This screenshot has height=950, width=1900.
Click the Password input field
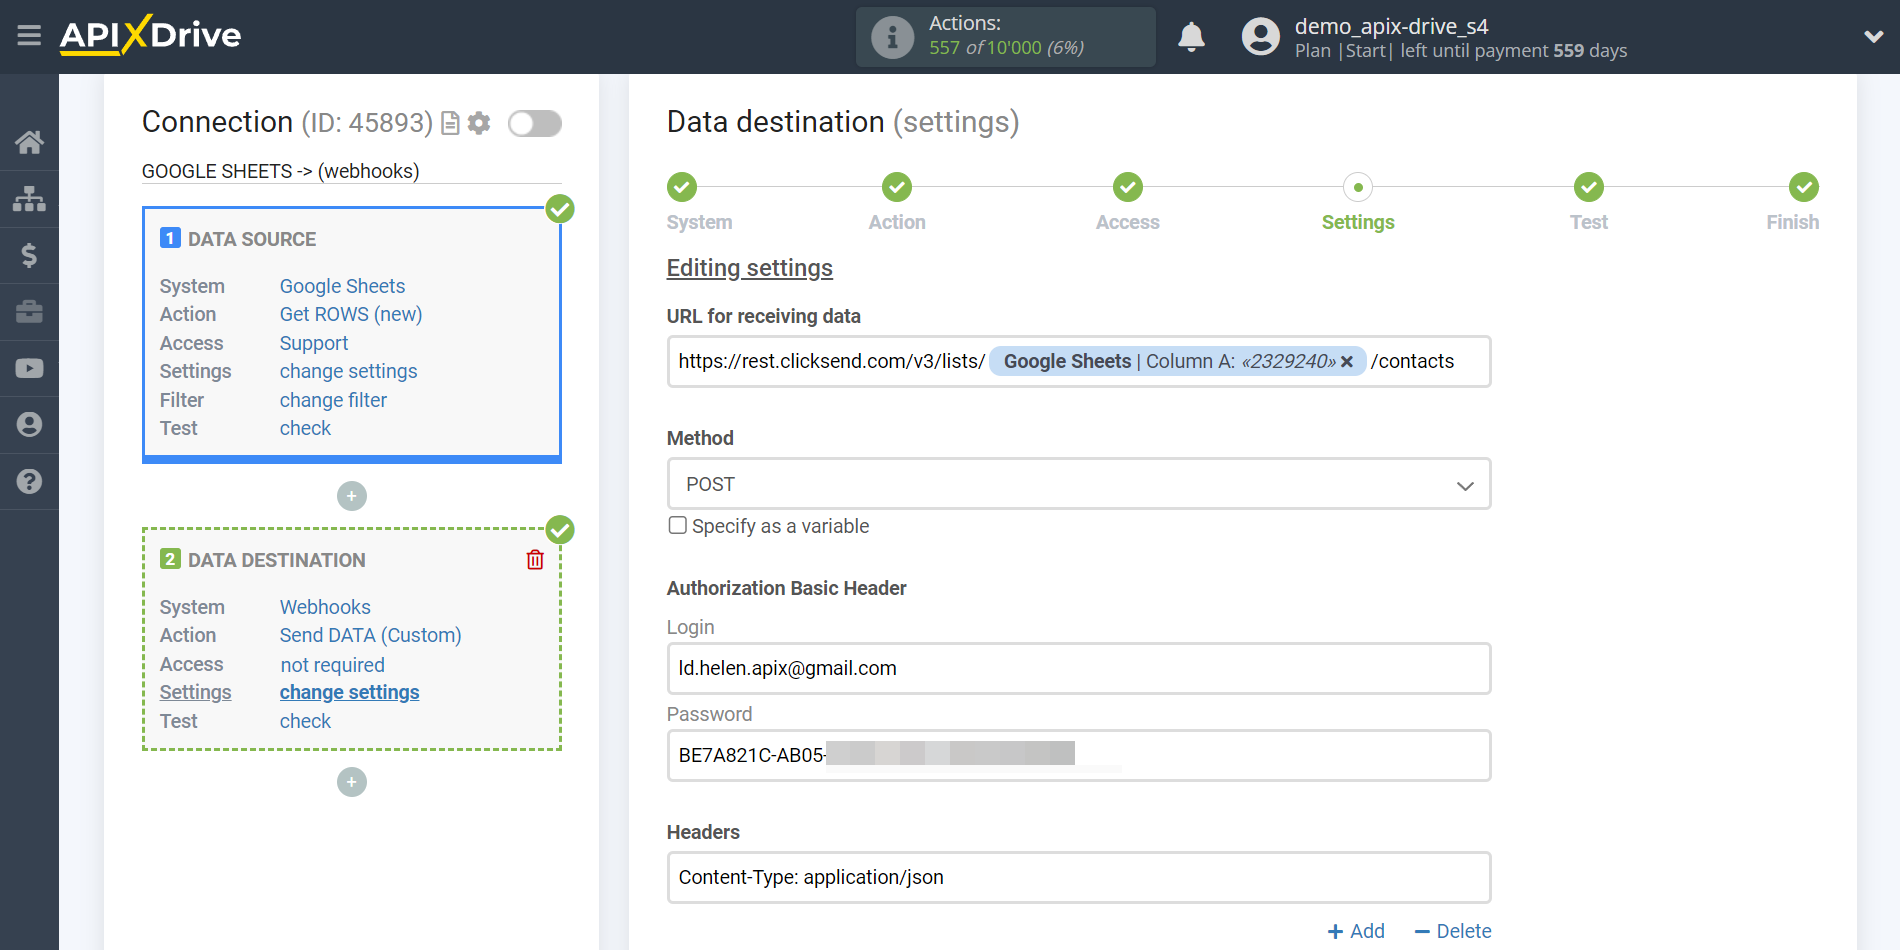tap(1079, 755)
